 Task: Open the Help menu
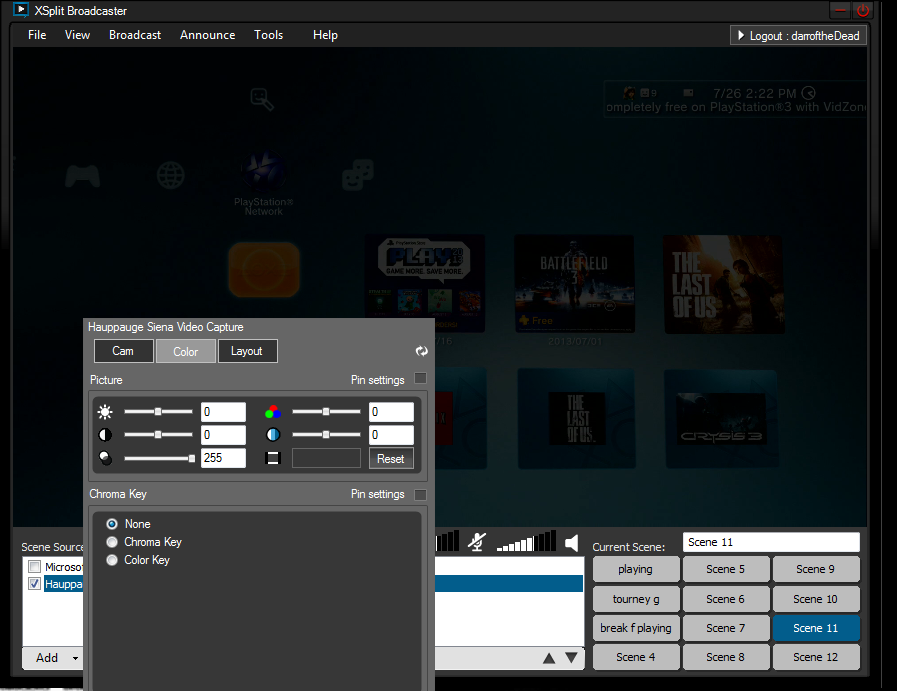pyautogui.click(x=326, y=35)
